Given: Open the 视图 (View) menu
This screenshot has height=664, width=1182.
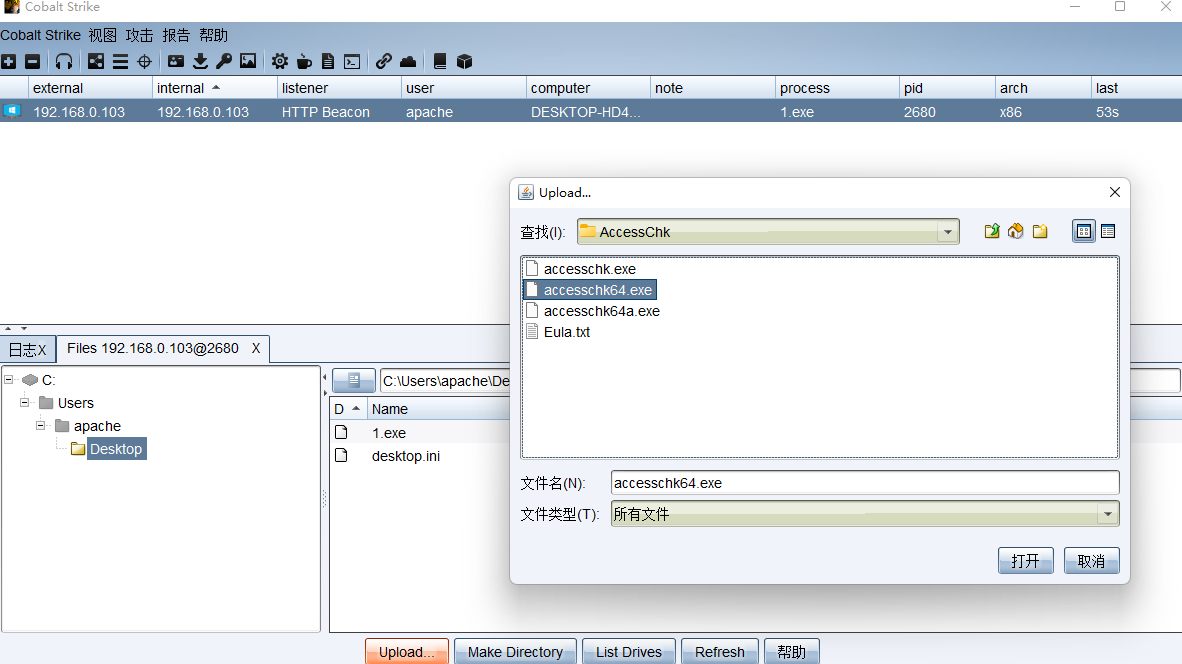Looking at the screenshot, I should click(x=103, y=35).
